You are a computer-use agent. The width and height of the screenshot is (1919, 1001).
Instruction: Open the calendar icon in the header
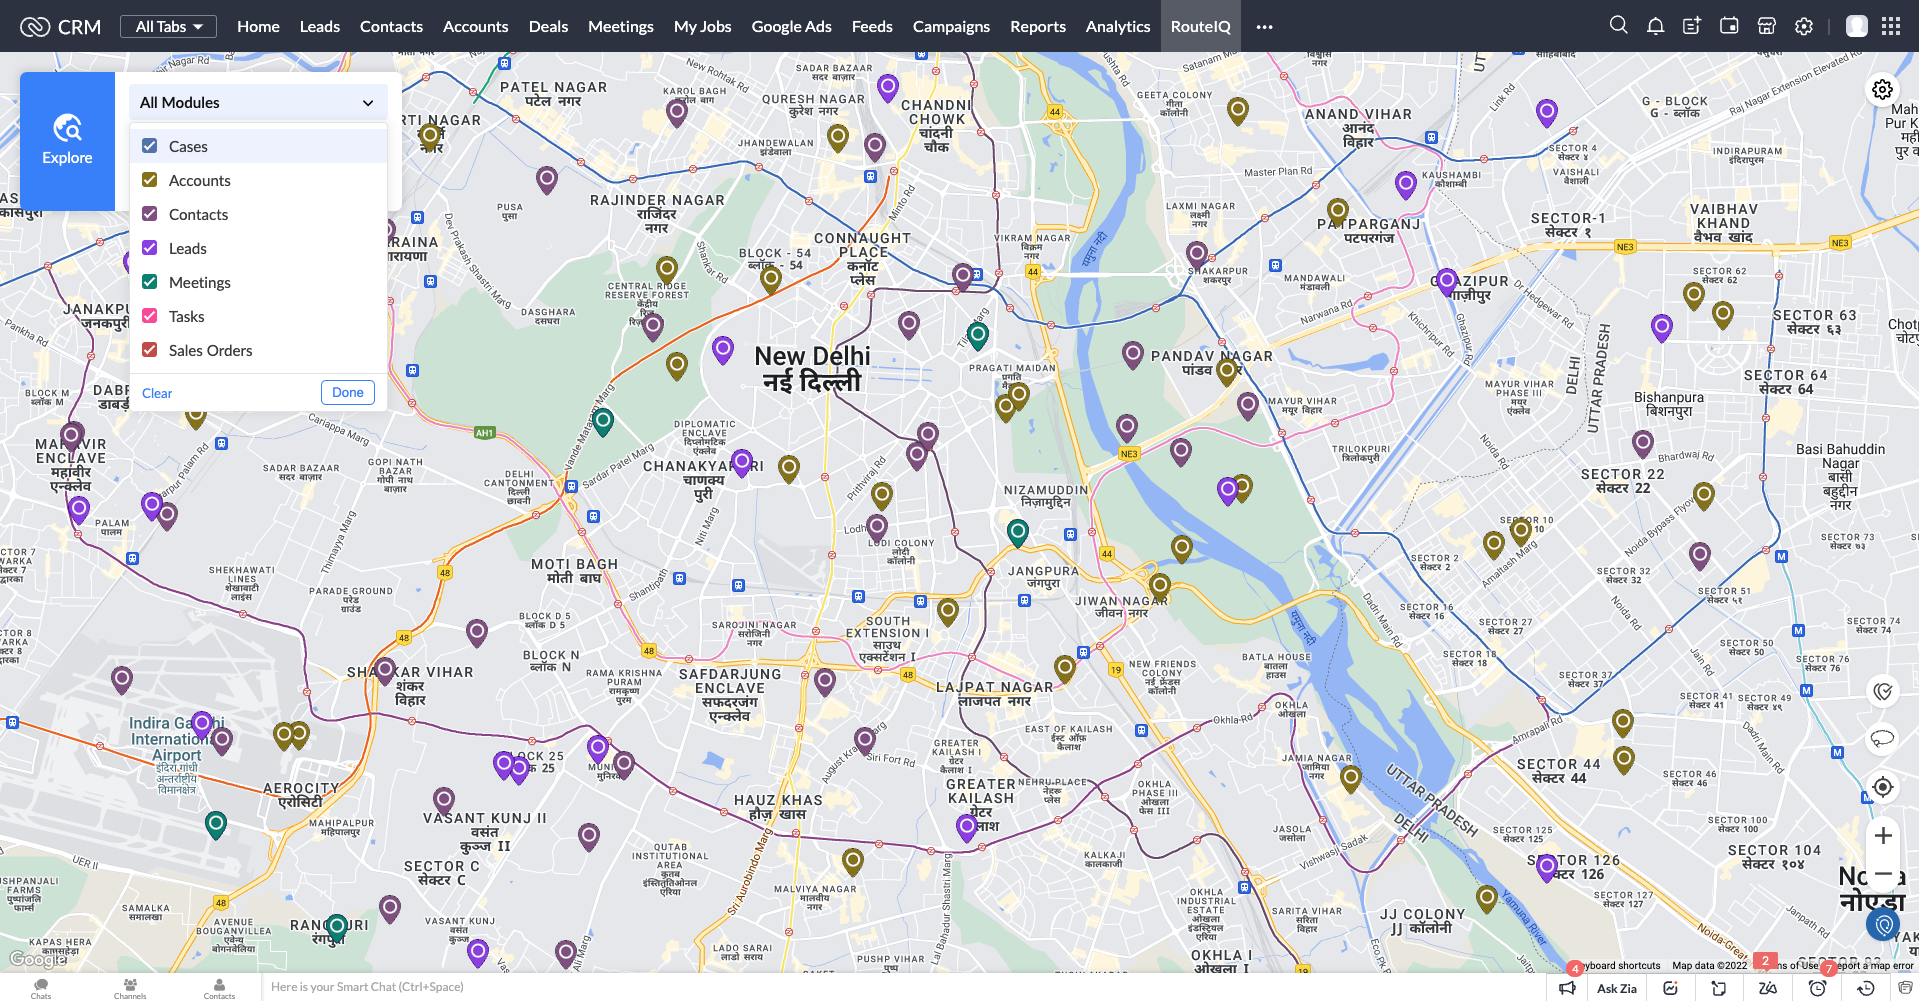(x=1729, y=26)
